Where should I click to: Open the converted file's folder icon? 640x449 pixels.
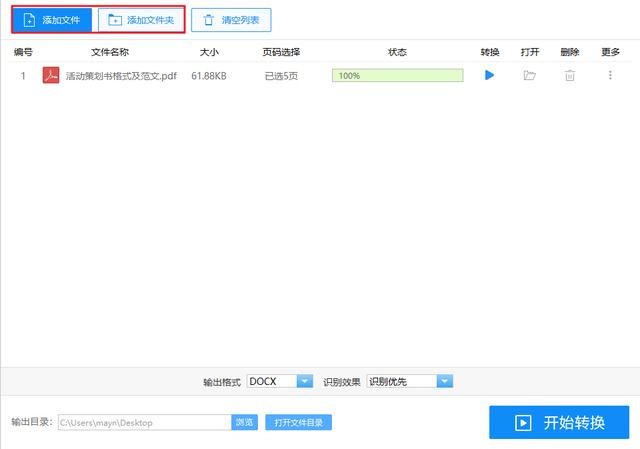(529, 75)
